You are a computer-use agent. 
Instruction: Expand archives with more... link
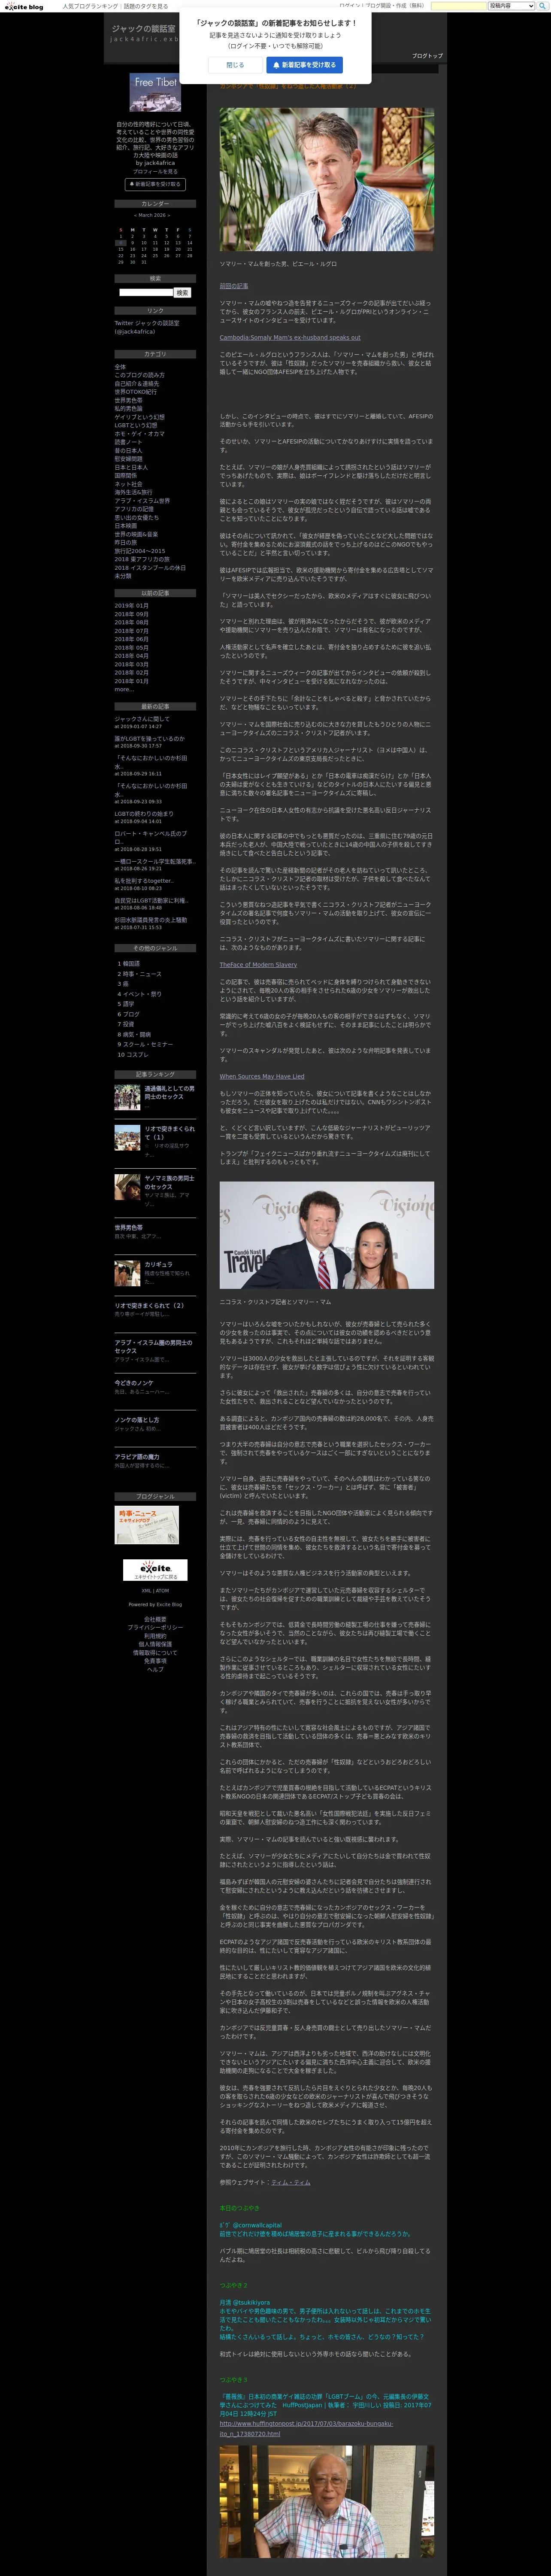tap(123, 690)
